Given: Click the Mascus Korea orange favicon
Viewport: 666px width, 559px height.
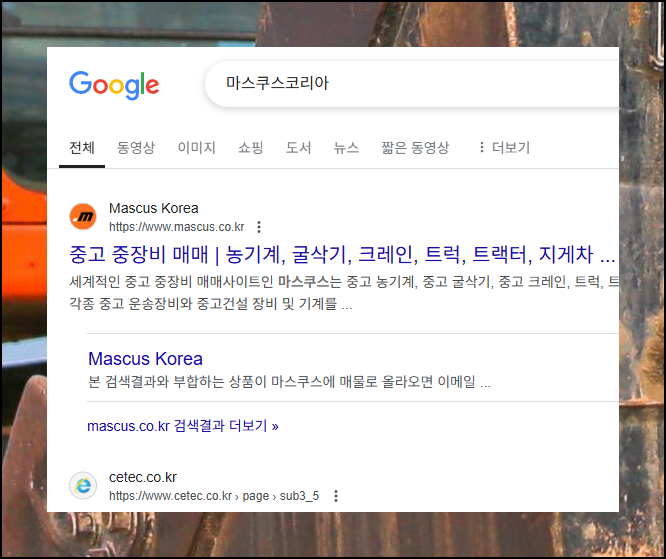Looking at the screenshot, I should (83, 216).
